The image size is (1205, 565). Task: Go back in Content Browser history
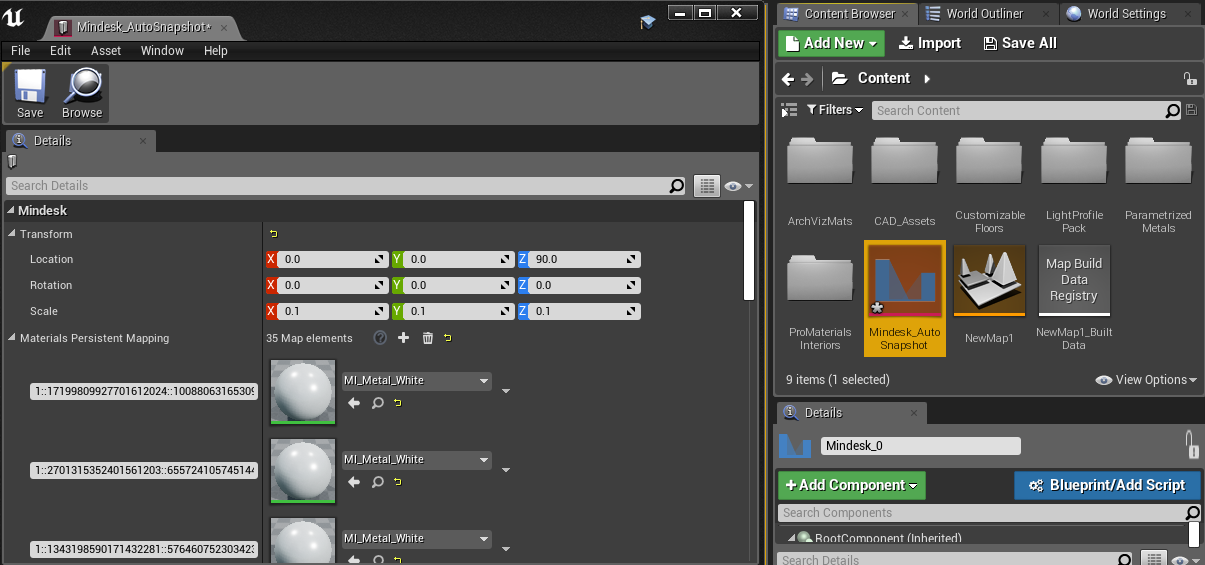[x=788, y=78]
